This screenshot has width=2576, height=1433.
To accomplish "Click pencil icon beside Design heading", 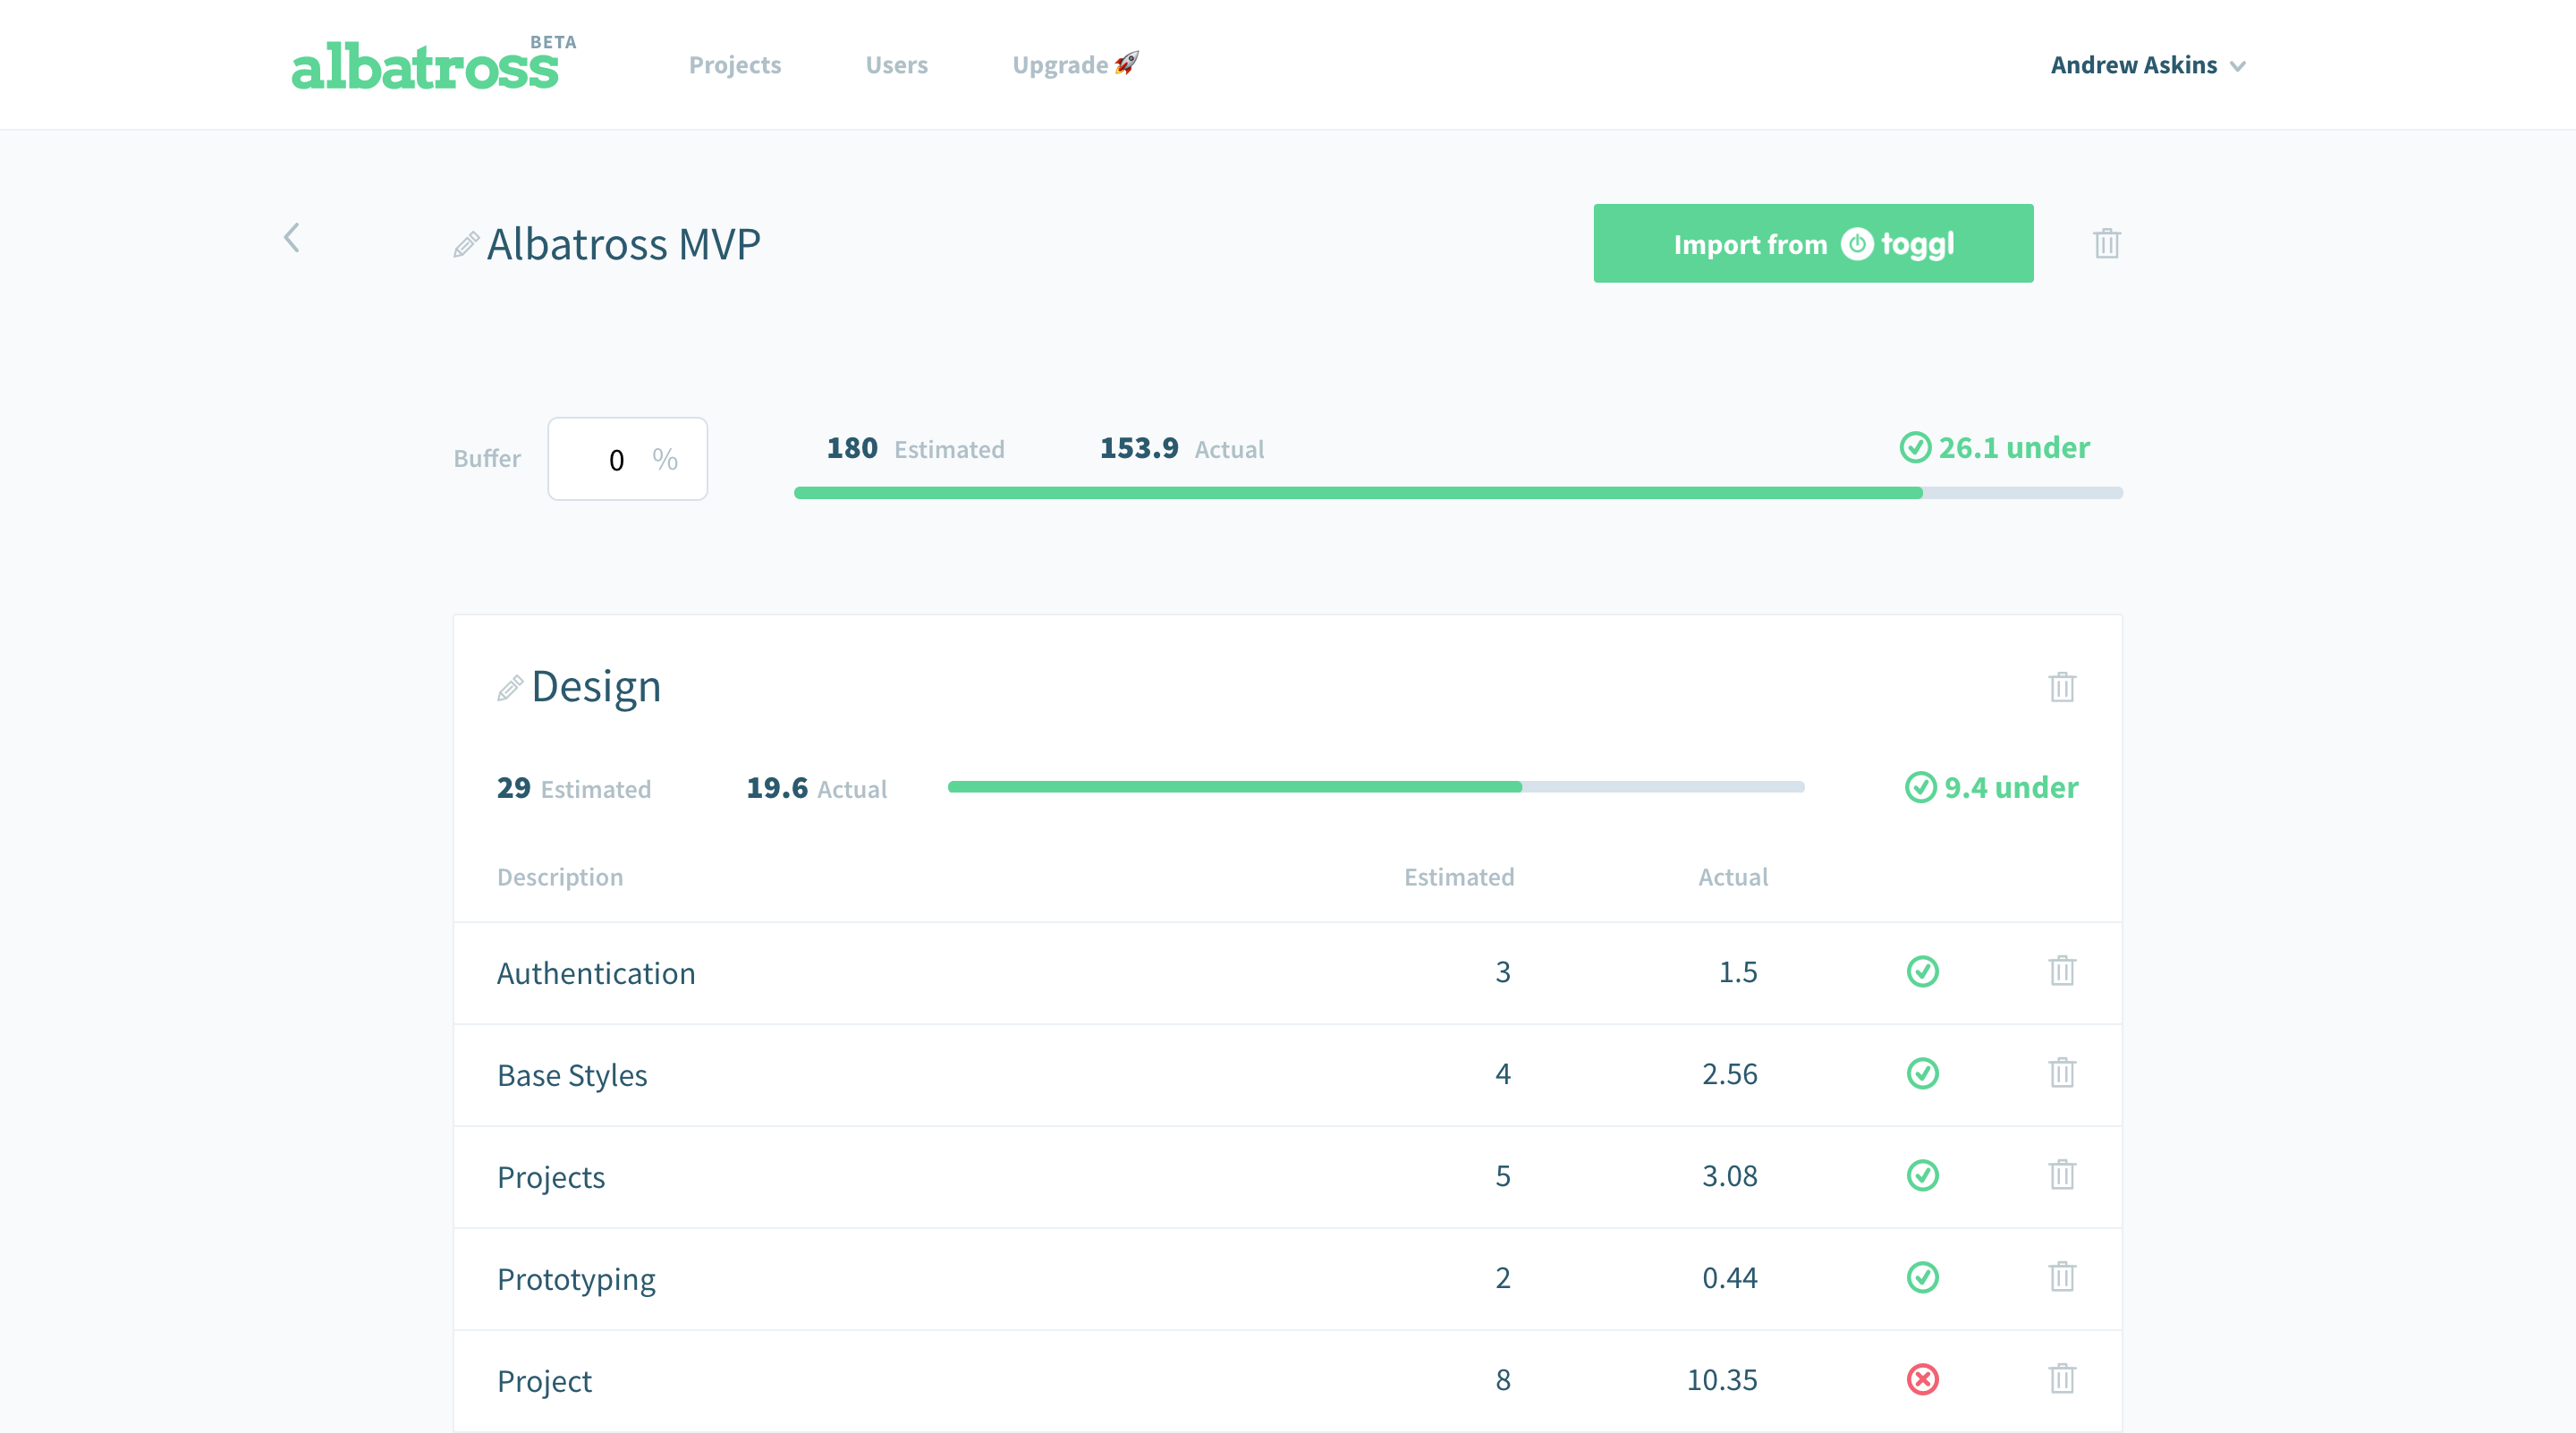I will point(509,688).
